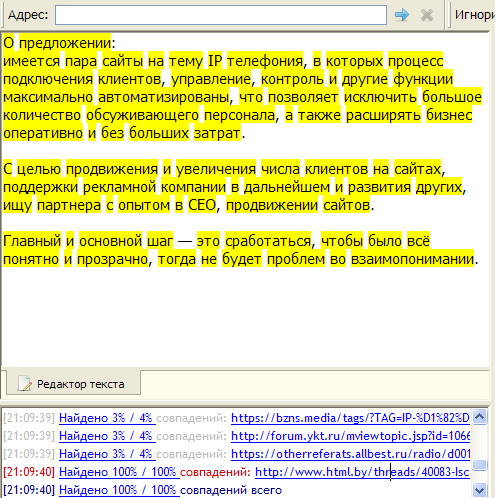The width and height of the screenshot is (495, 498).
Task: Click the scroll down arrow in log
Action: click(x=480, y=490)
